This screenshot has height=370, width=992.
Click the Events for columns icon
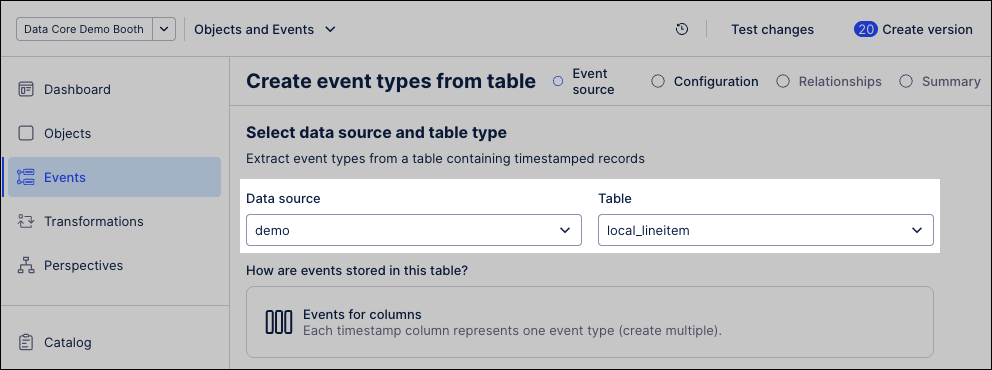pos(279,322)
